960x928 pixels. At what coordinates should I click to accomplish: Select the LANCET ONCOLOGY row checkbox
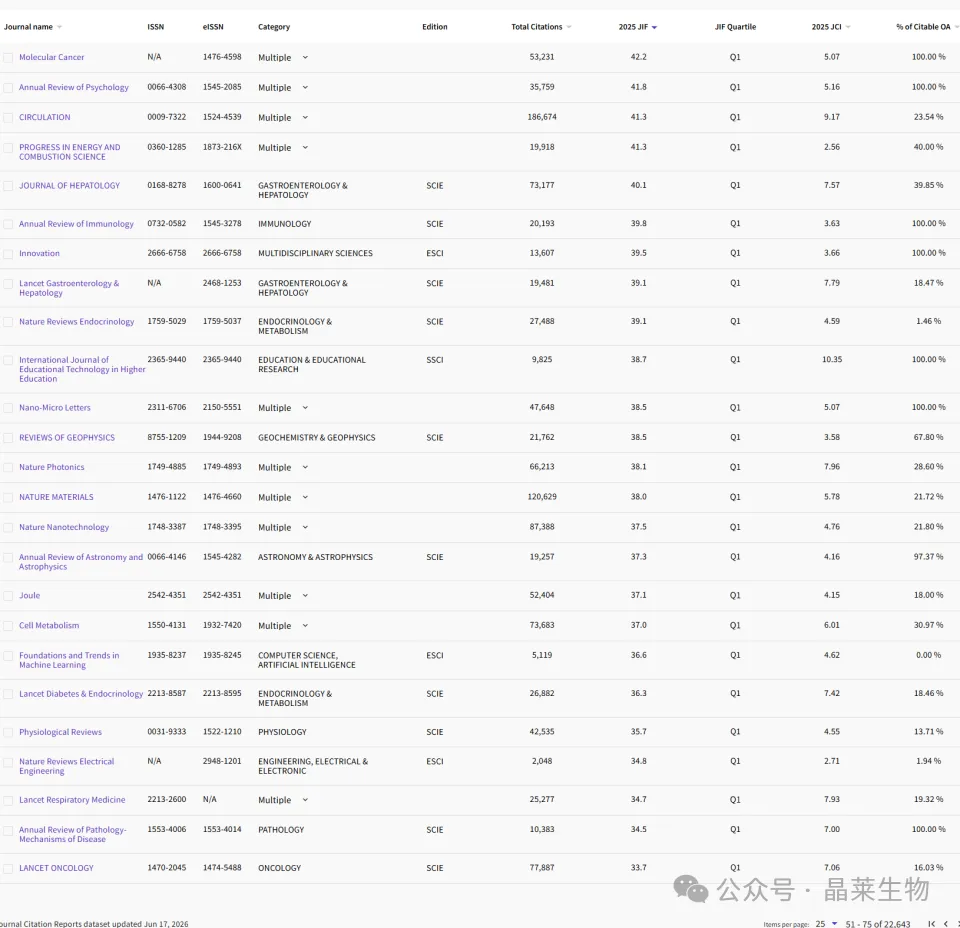point(8,868)
